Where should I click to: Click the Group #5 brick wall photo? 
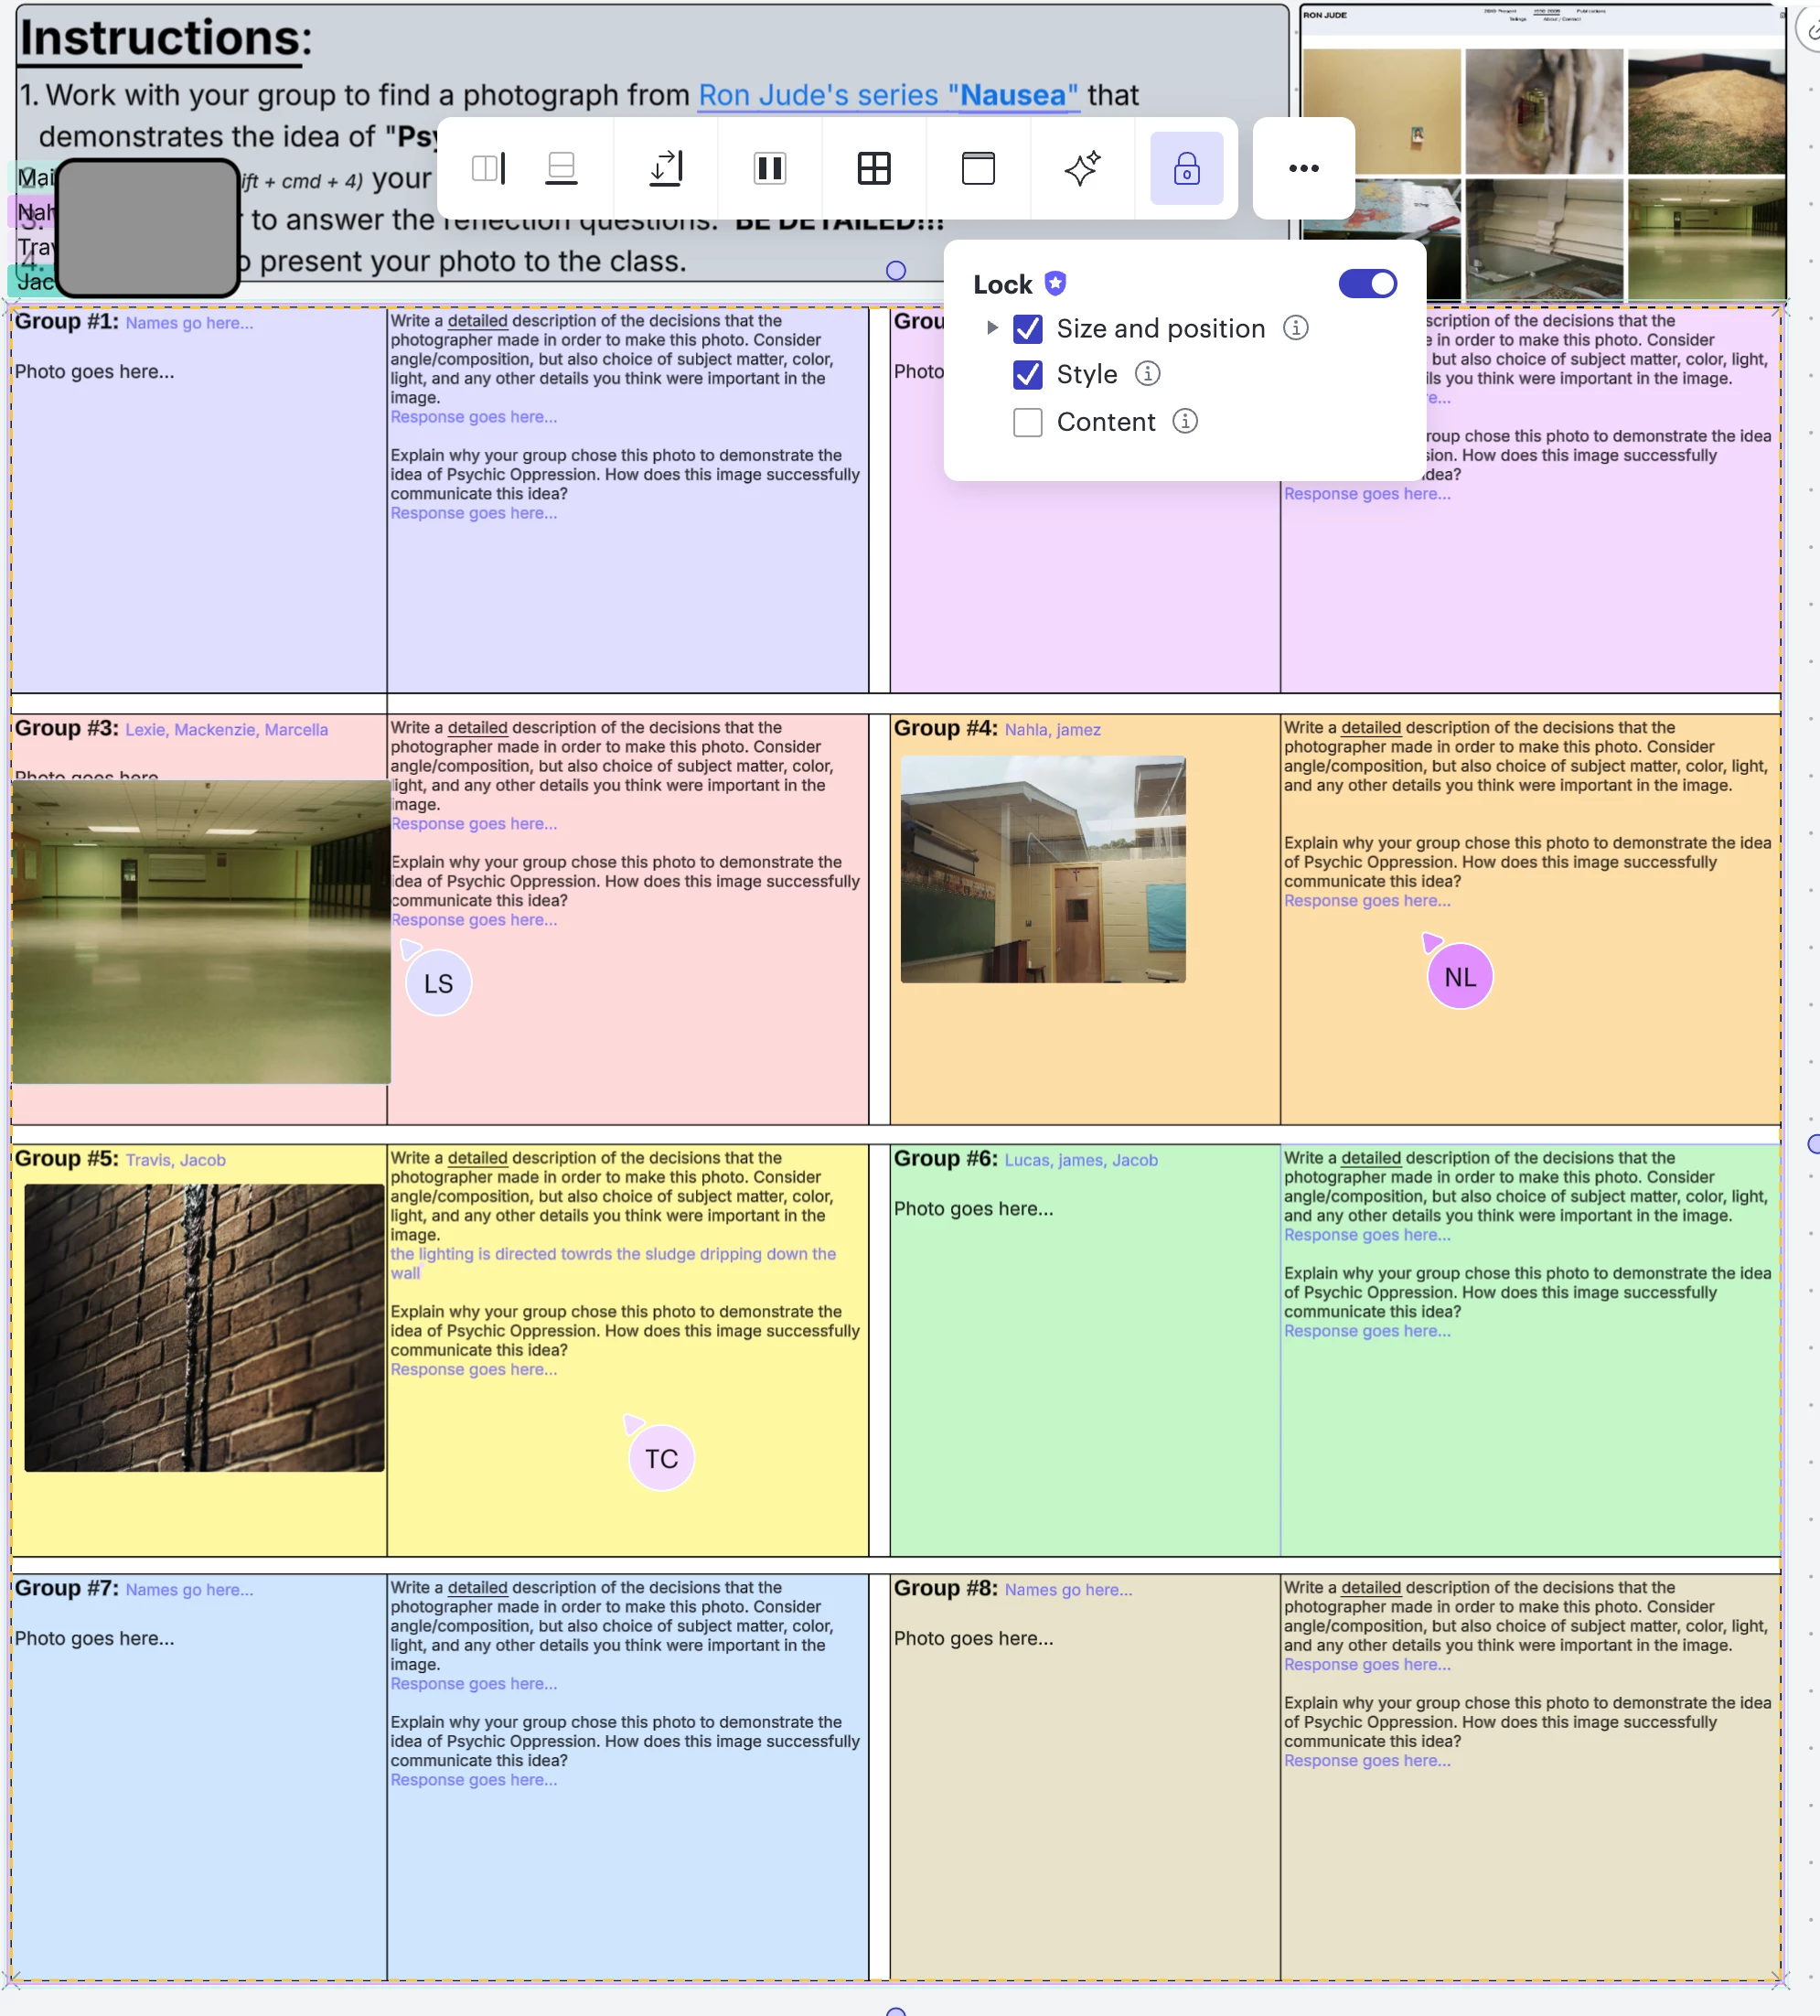tap(204, 1327)
